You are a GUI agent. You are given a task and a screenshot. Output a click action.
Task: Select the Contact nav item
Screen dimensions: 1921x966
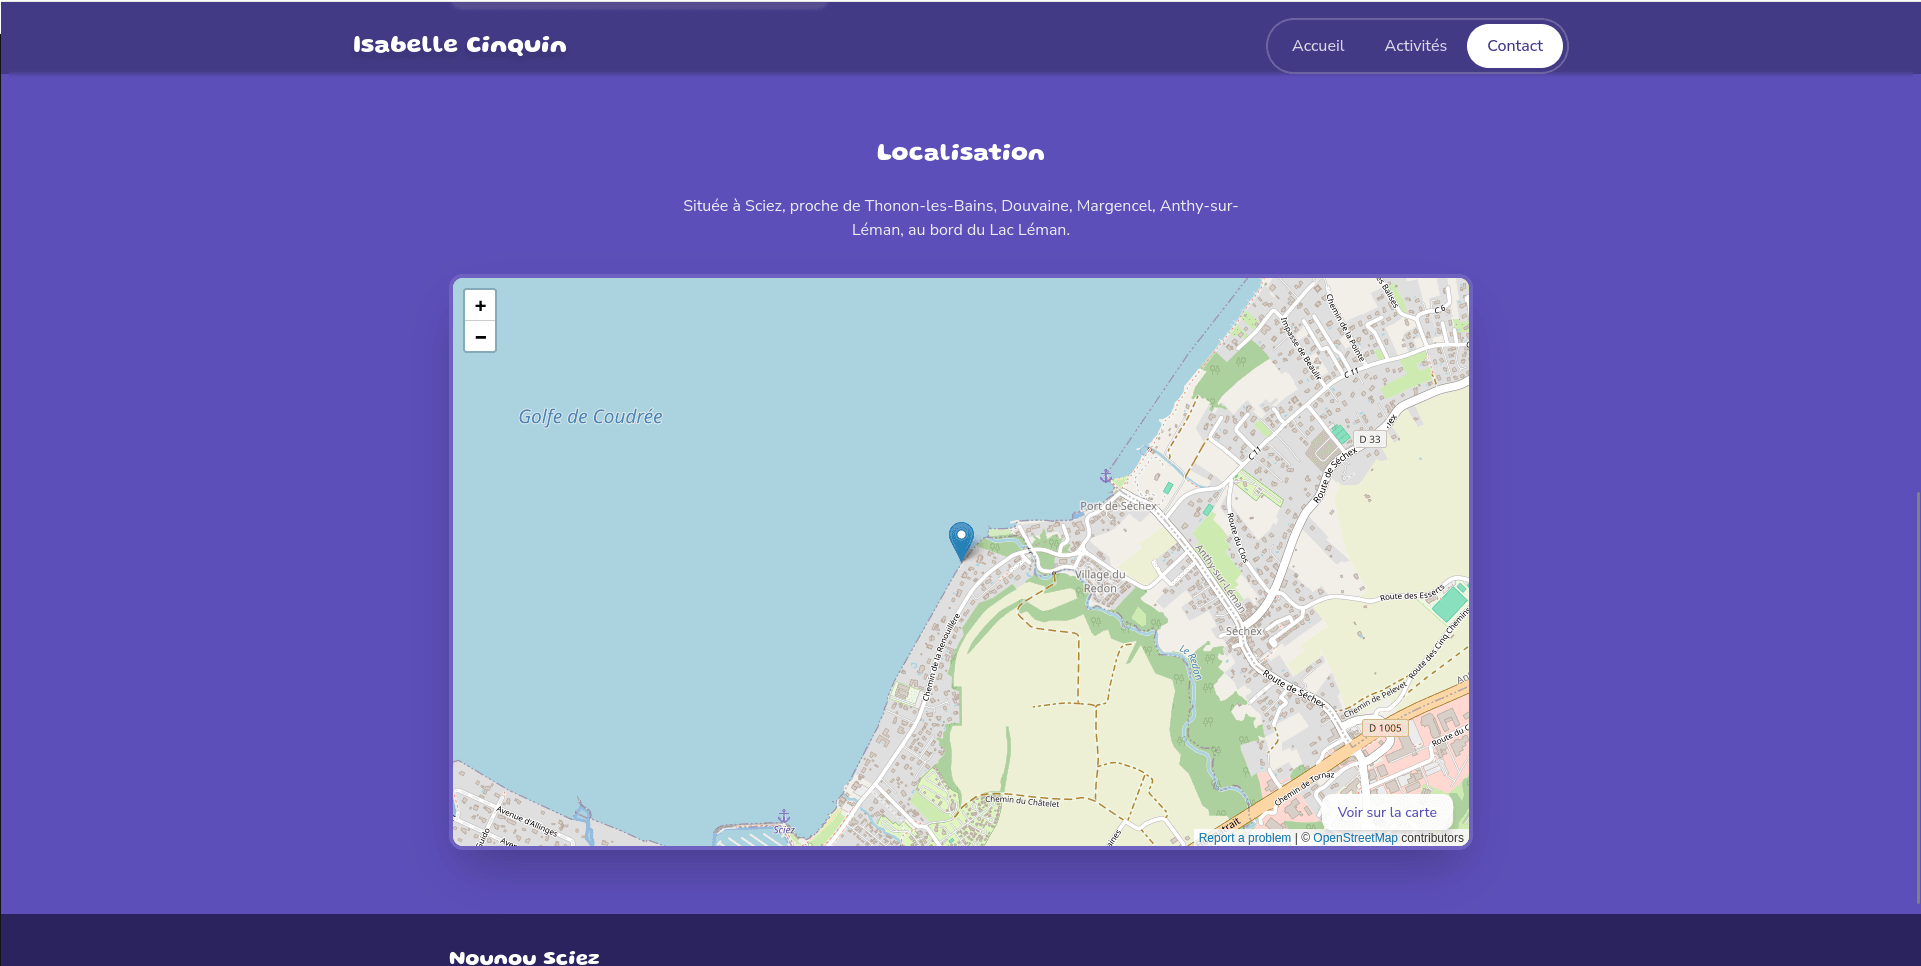point(1514,46)
